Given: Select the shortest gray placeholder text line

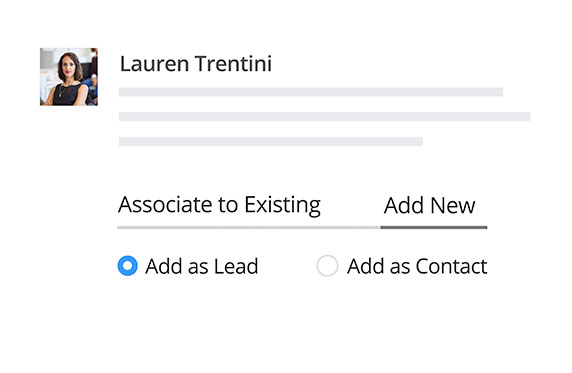Looking at the screenshot, I should point(271,141).
